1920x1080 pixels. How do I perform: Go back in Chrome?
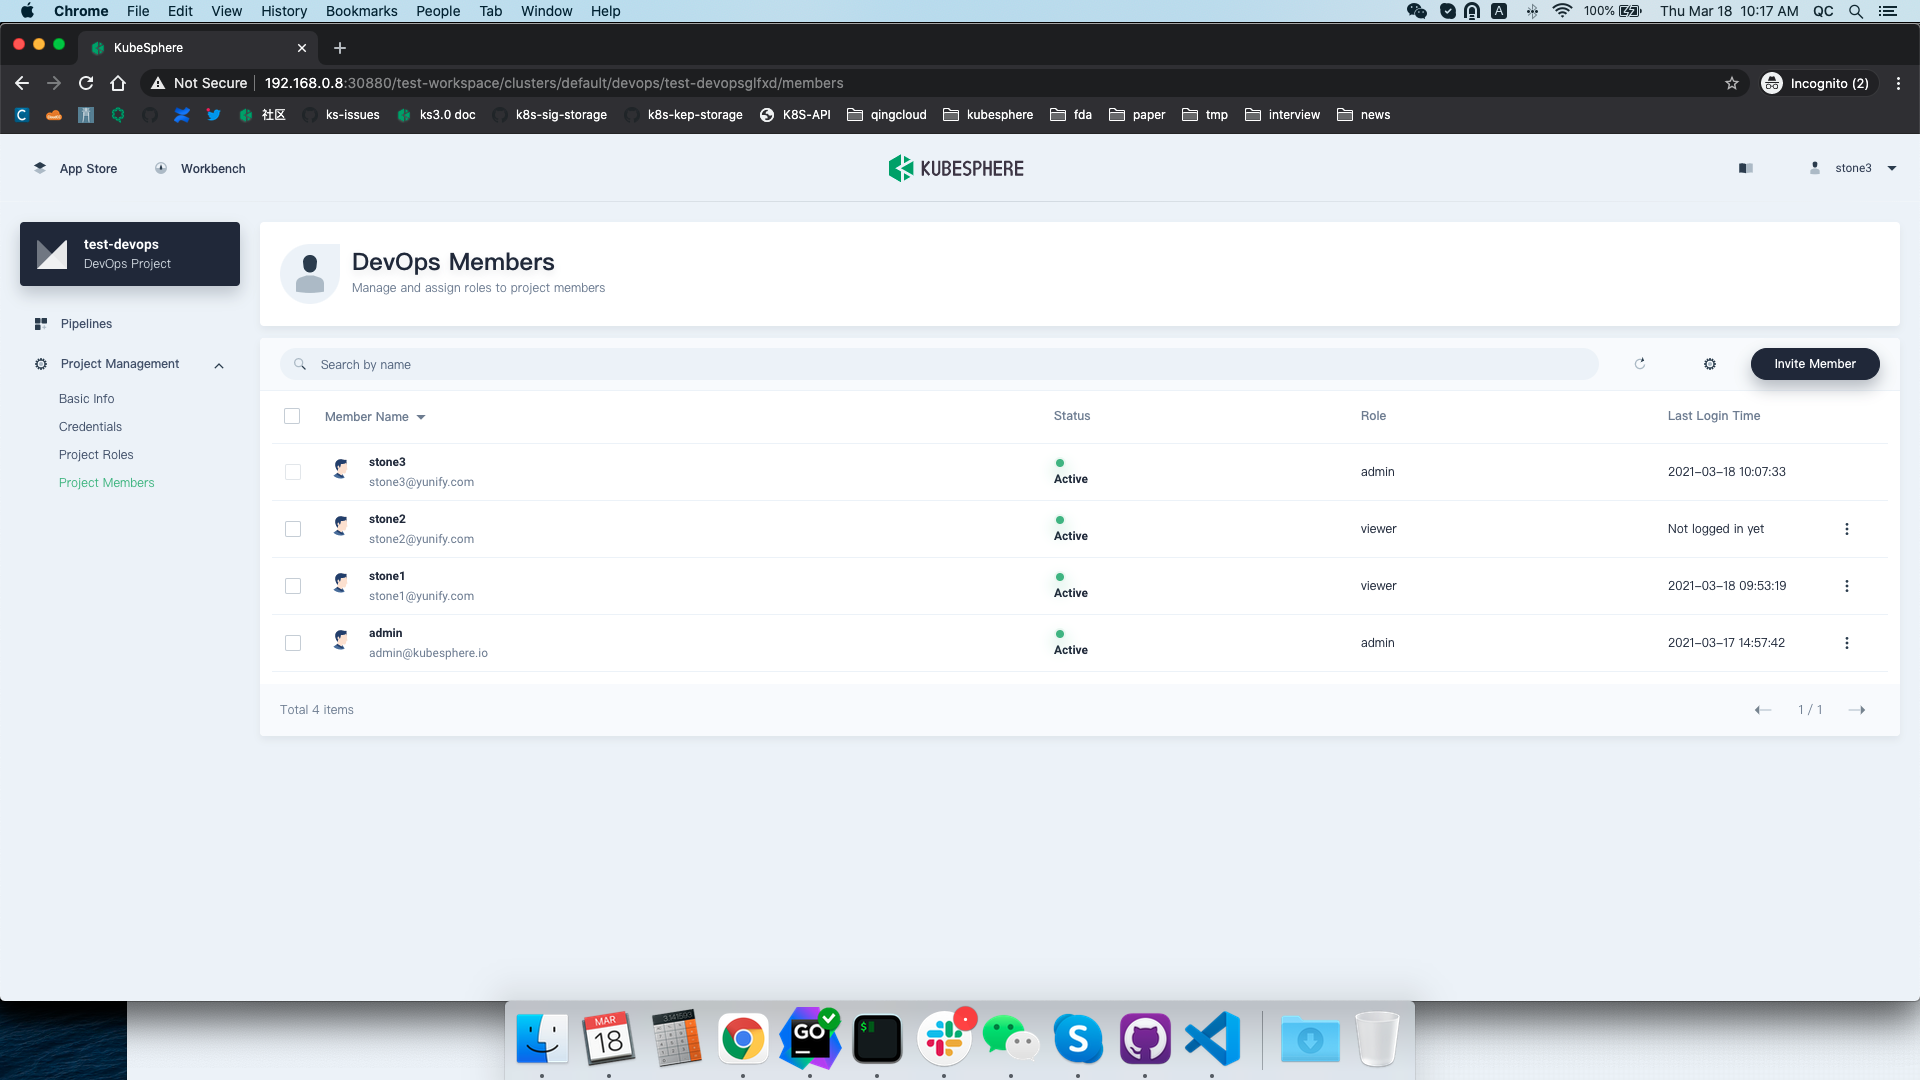22,83
